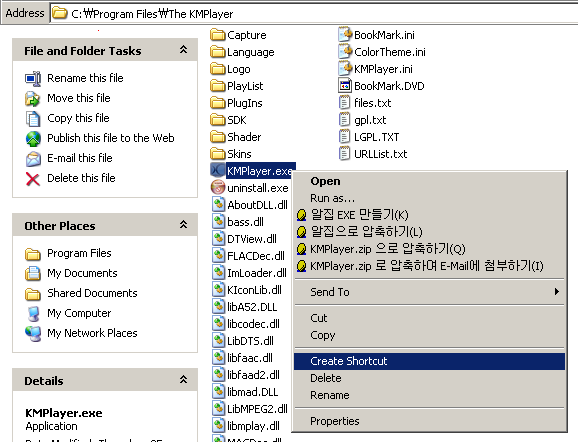
Task: Choose the compress and attach to E-Mail(I) entry
Action: pos(429,266)
